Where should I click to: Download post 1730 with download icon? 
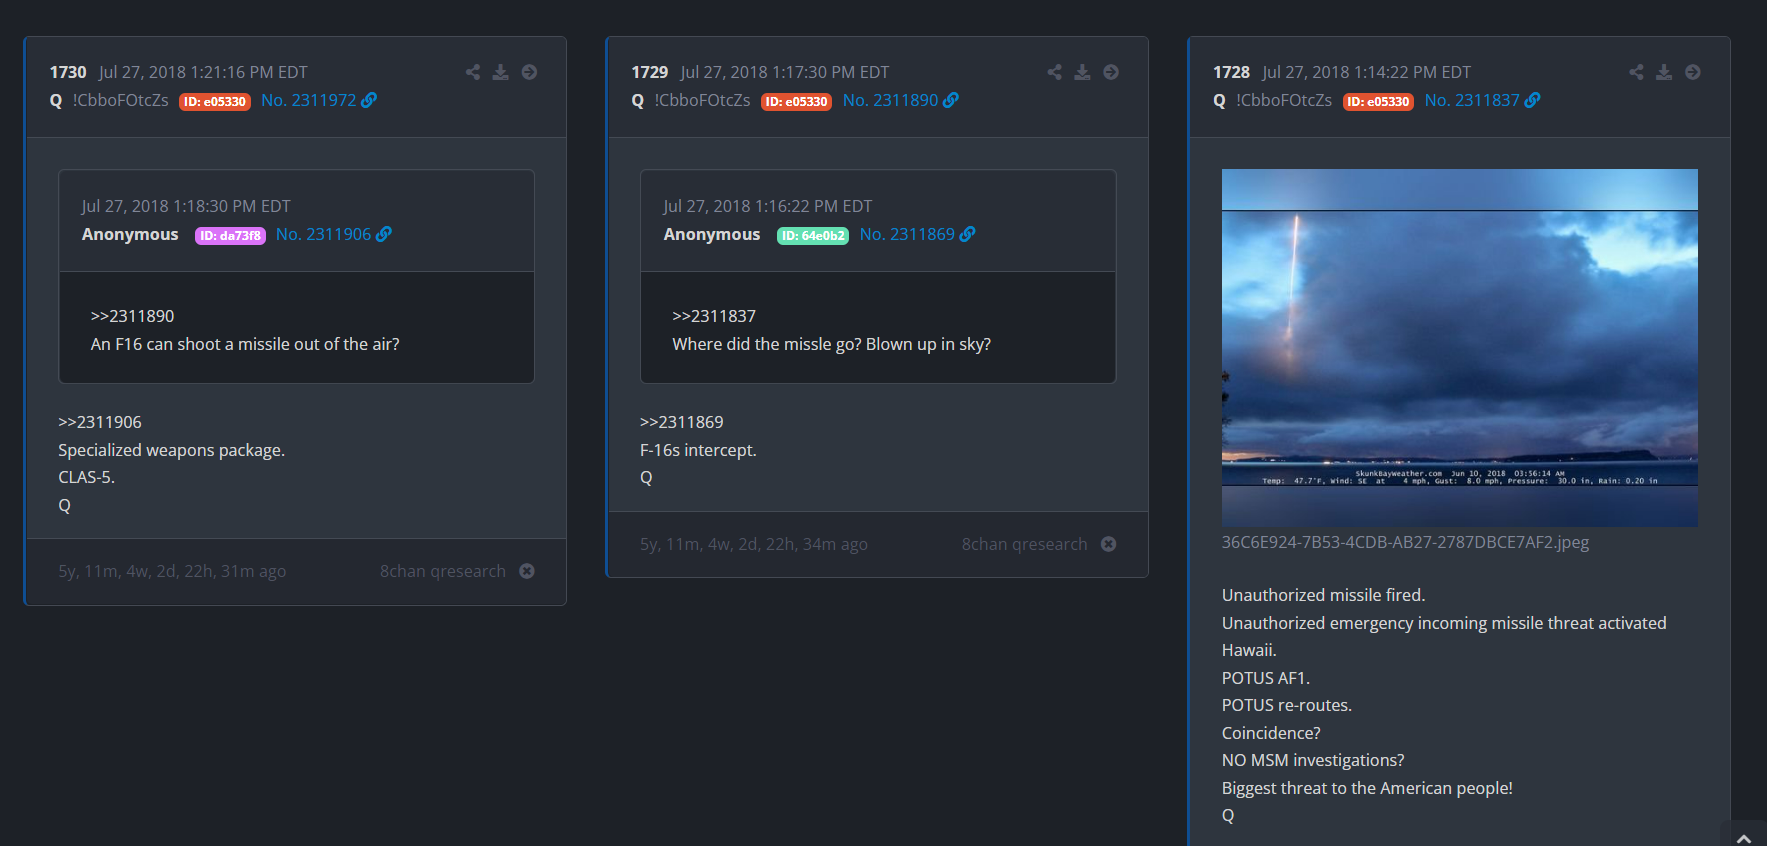[501, 72]
